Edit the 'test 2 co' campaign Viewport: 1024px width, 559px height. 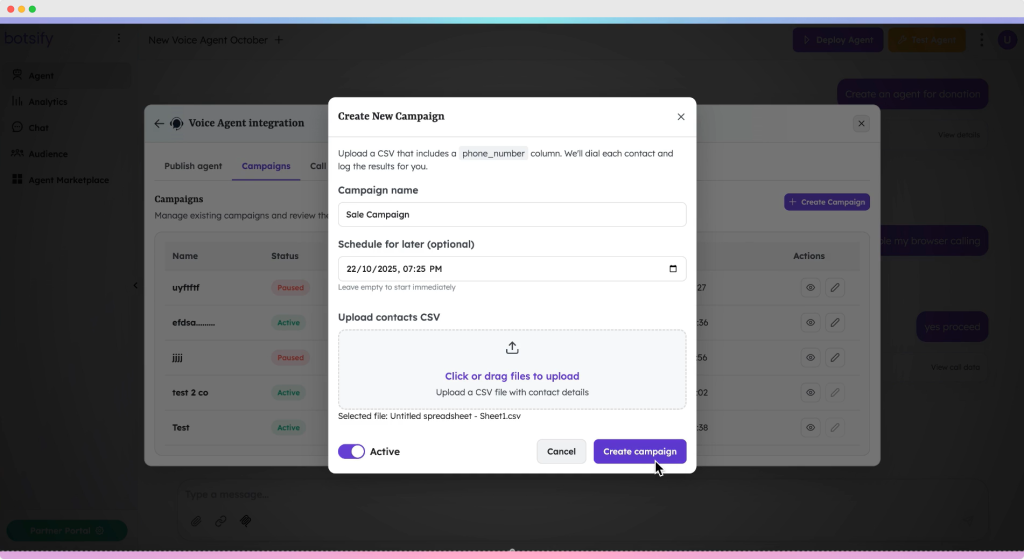(835, 392)
